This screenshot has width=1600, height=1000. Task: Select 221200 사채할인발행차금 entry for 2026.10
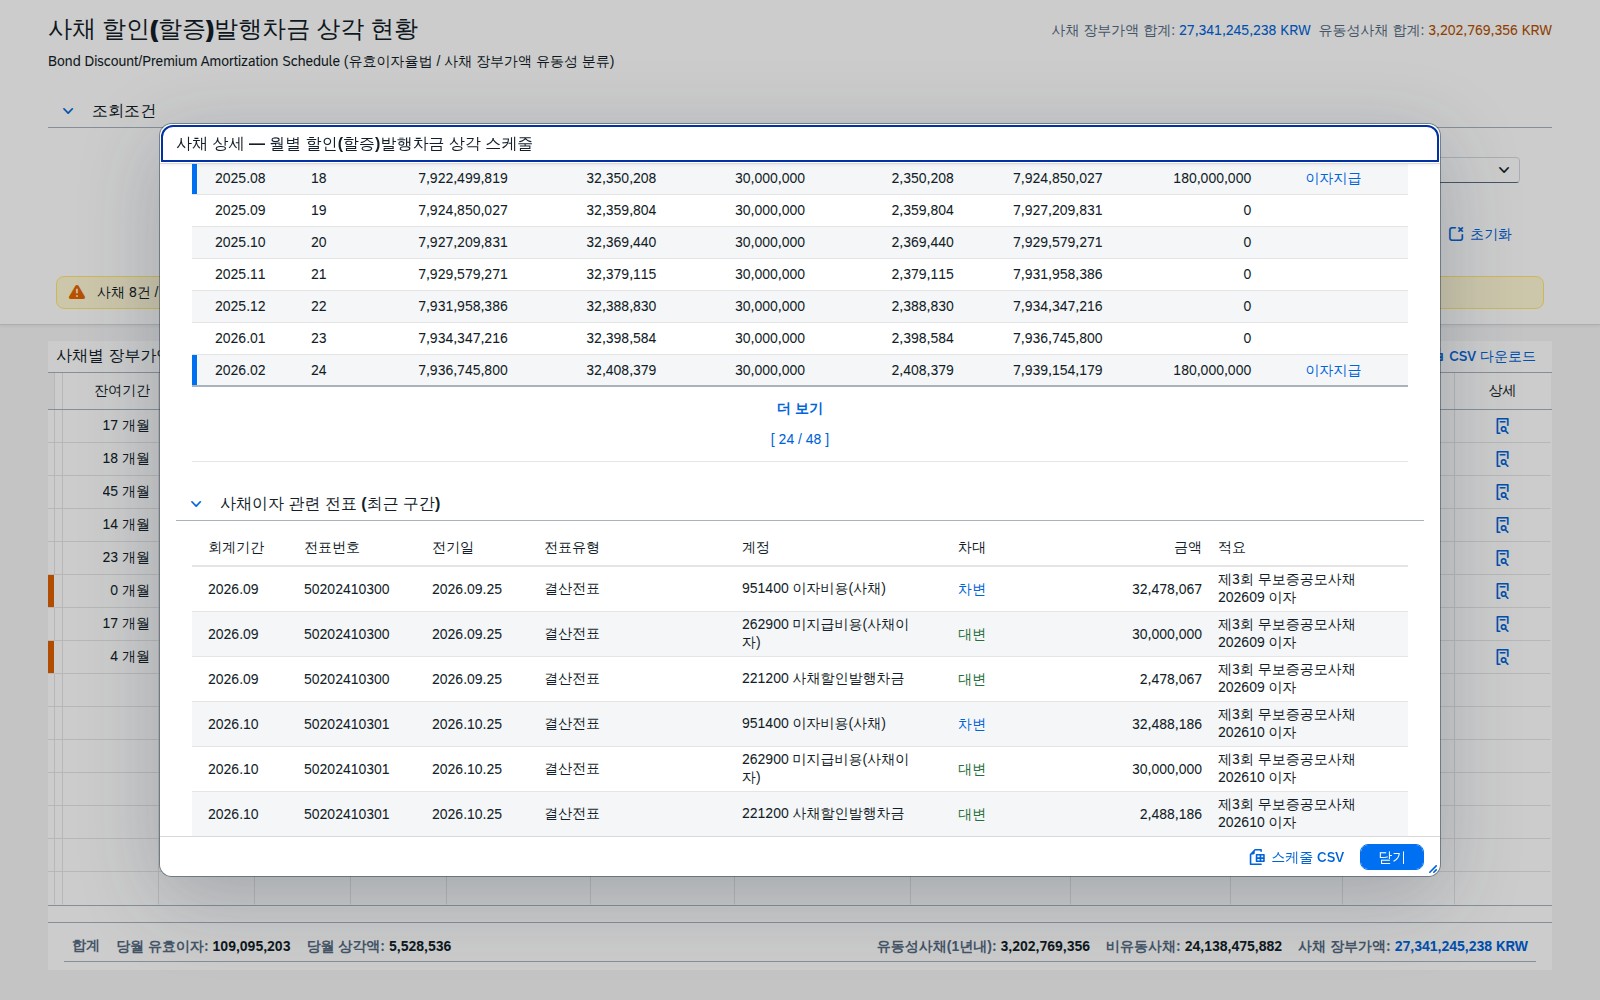pyautogui.click(x=800, y=814)
